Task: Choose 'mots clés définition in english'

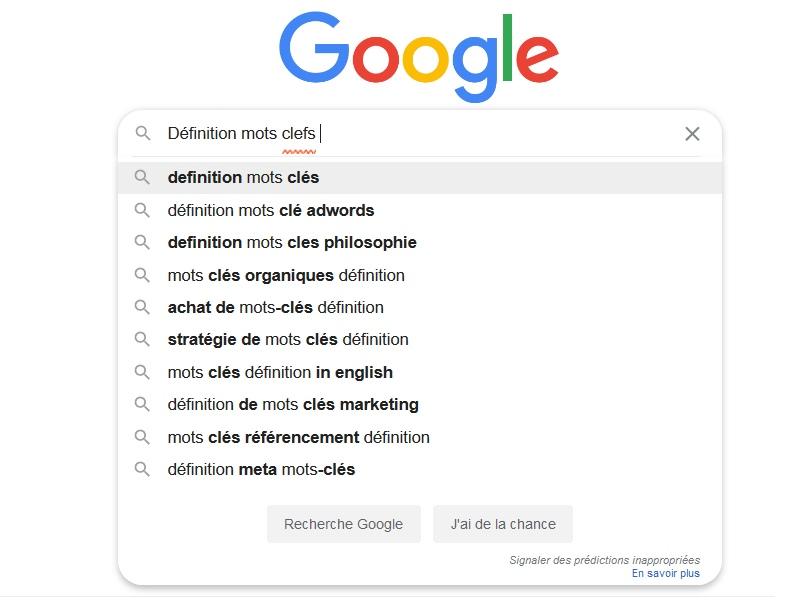Action: (x=420, y=372)
